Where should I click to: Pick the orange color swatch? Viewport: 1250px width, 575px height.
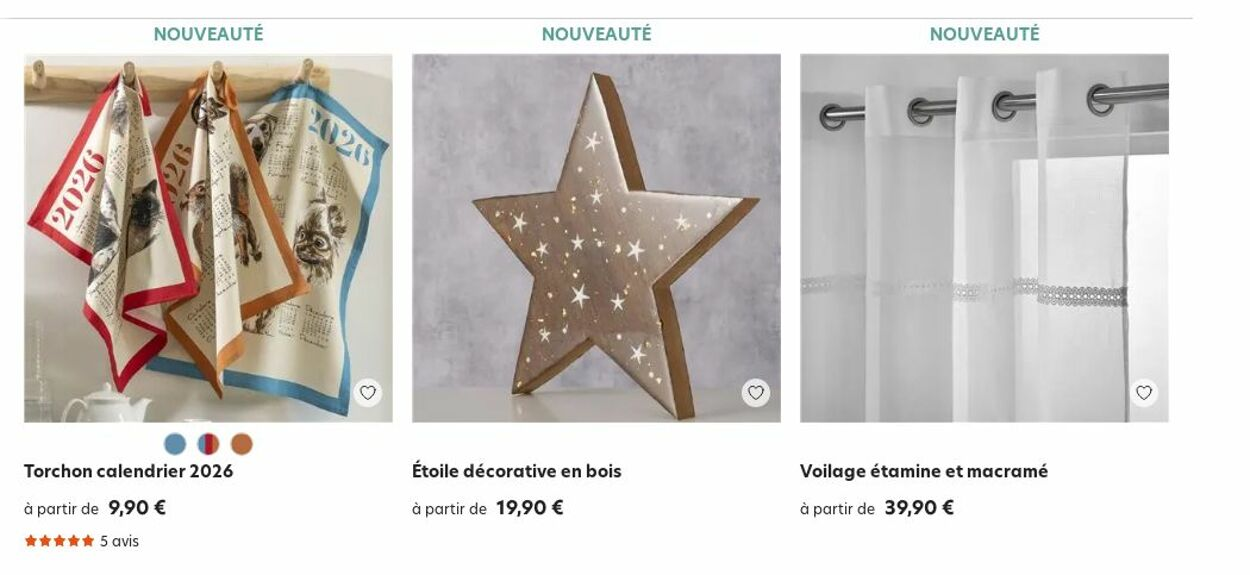[242, 444]
